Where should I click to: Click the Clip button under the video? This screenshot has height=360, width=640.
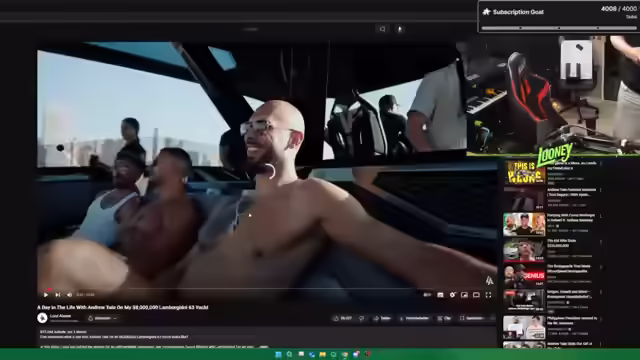(444, 318)
